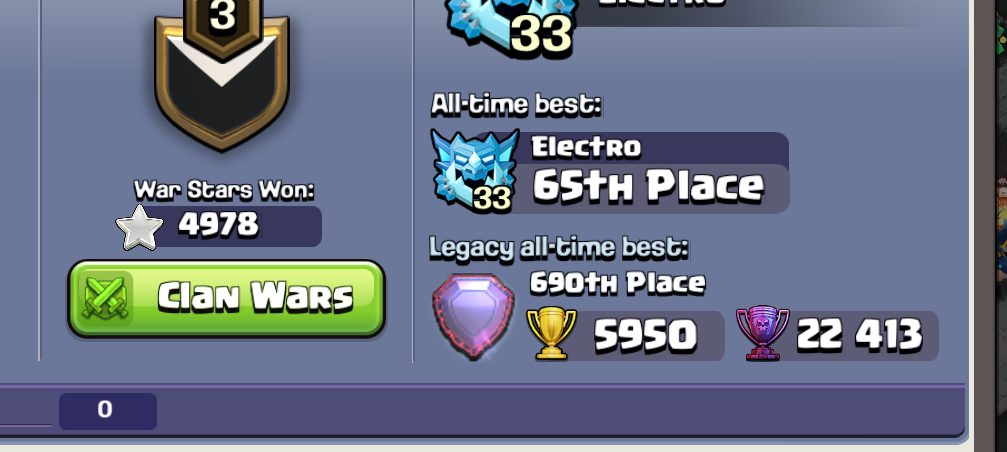Click the purple legend trophy icon
Image resolution: width=1007 pixels, height=452 pixels.
[762, 333]
